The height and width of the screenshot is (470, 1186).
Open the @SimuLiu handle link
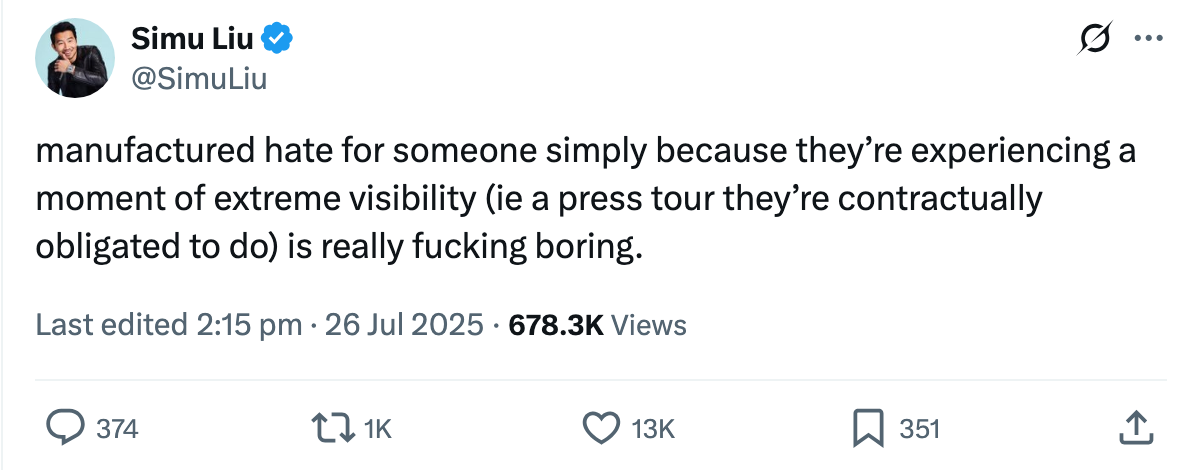click(x=198, y=77)
